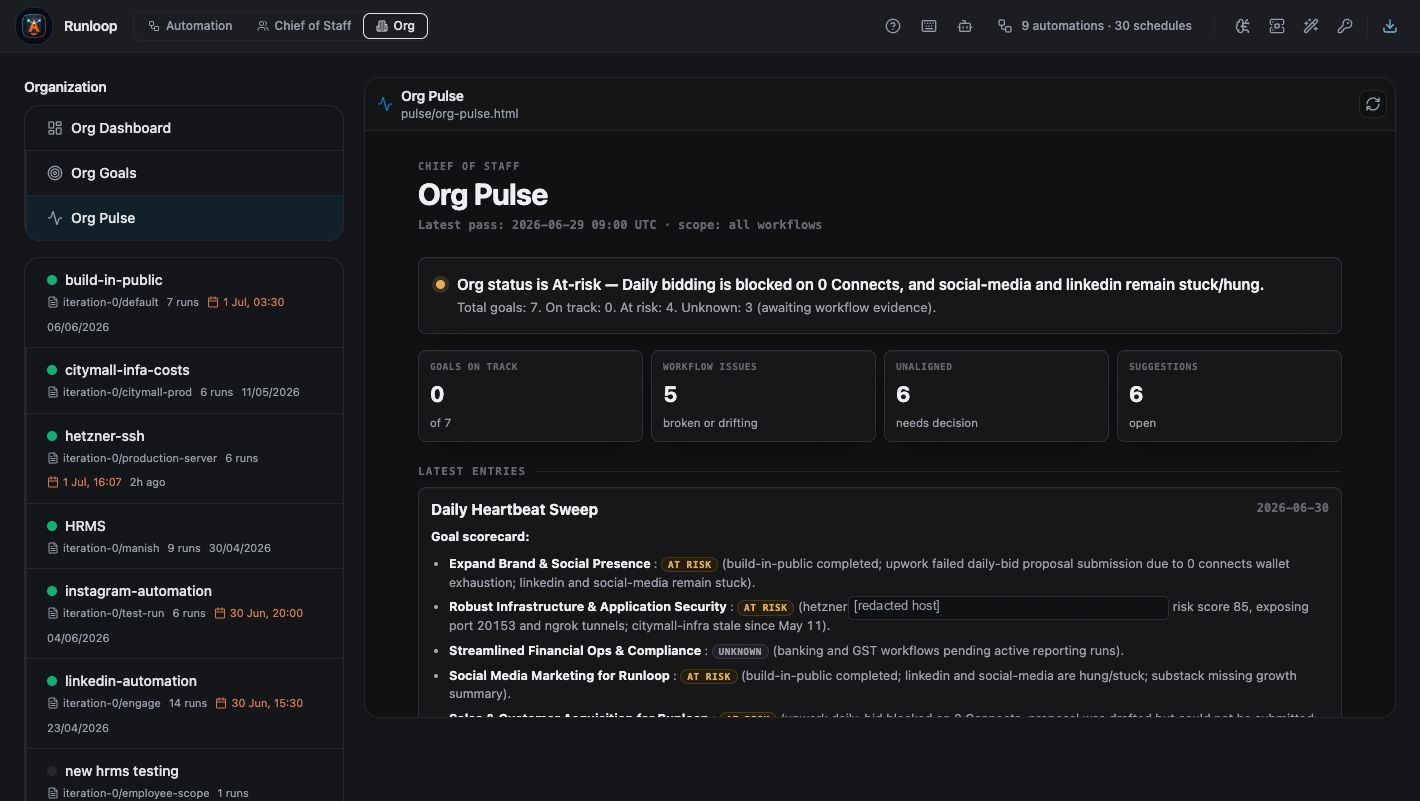The width and height of the screenshot is (1420, 801).
Task: Click the 2h ago text under hetzner-ssh
Action: [x=148, y=482]
